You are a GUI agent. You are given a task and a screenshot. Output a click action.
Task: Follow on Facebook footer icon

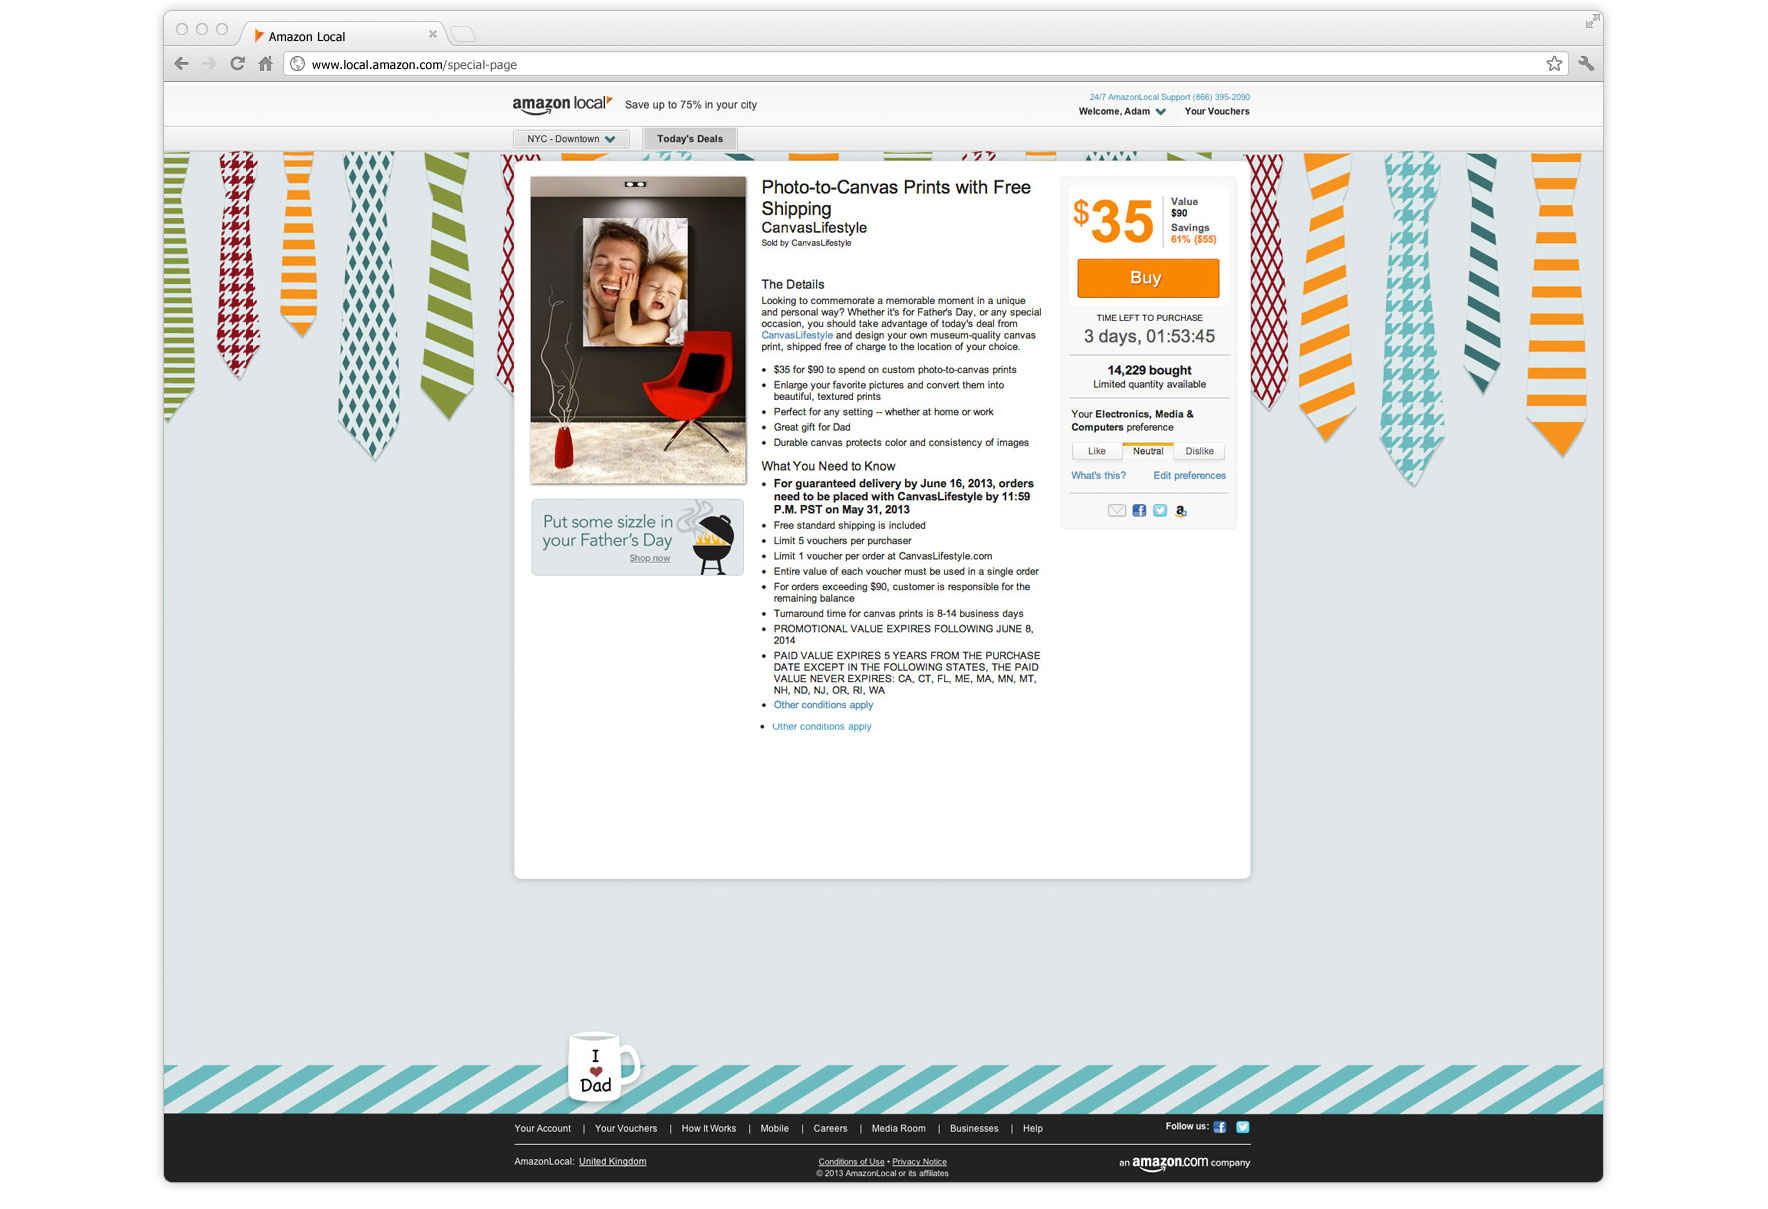tap(1220, 1127)
